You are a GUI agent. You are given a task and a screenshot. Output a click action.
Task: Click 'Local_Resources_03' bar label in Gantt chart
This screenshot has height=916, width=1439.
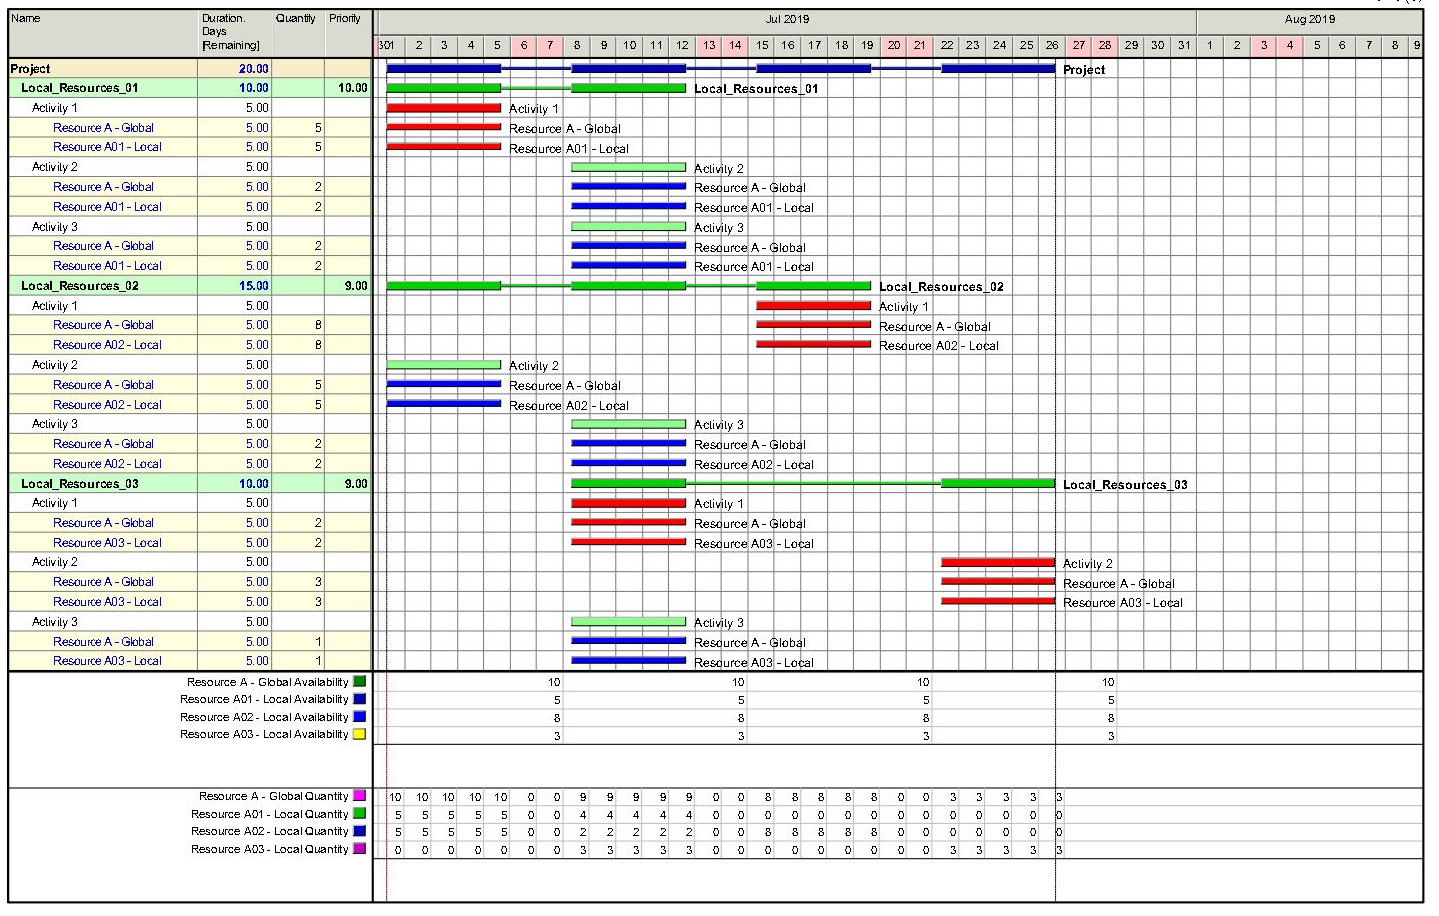pos(1125,485)
